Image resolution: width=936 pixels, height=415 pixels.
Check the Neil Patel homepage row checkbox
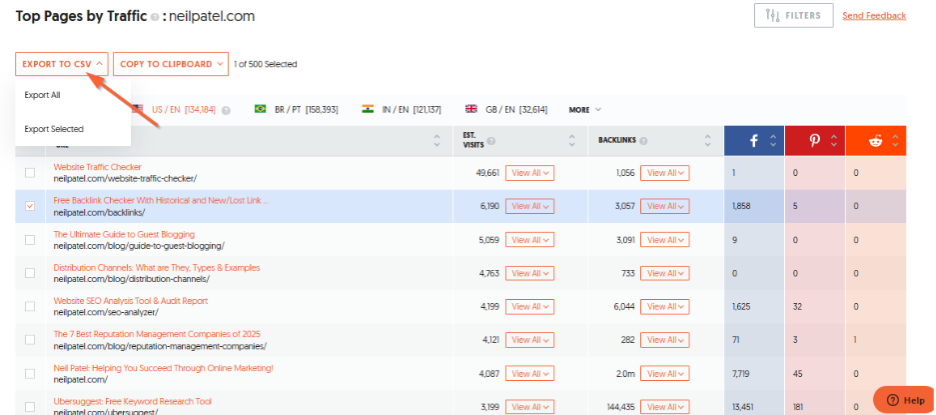pos(30,374)
